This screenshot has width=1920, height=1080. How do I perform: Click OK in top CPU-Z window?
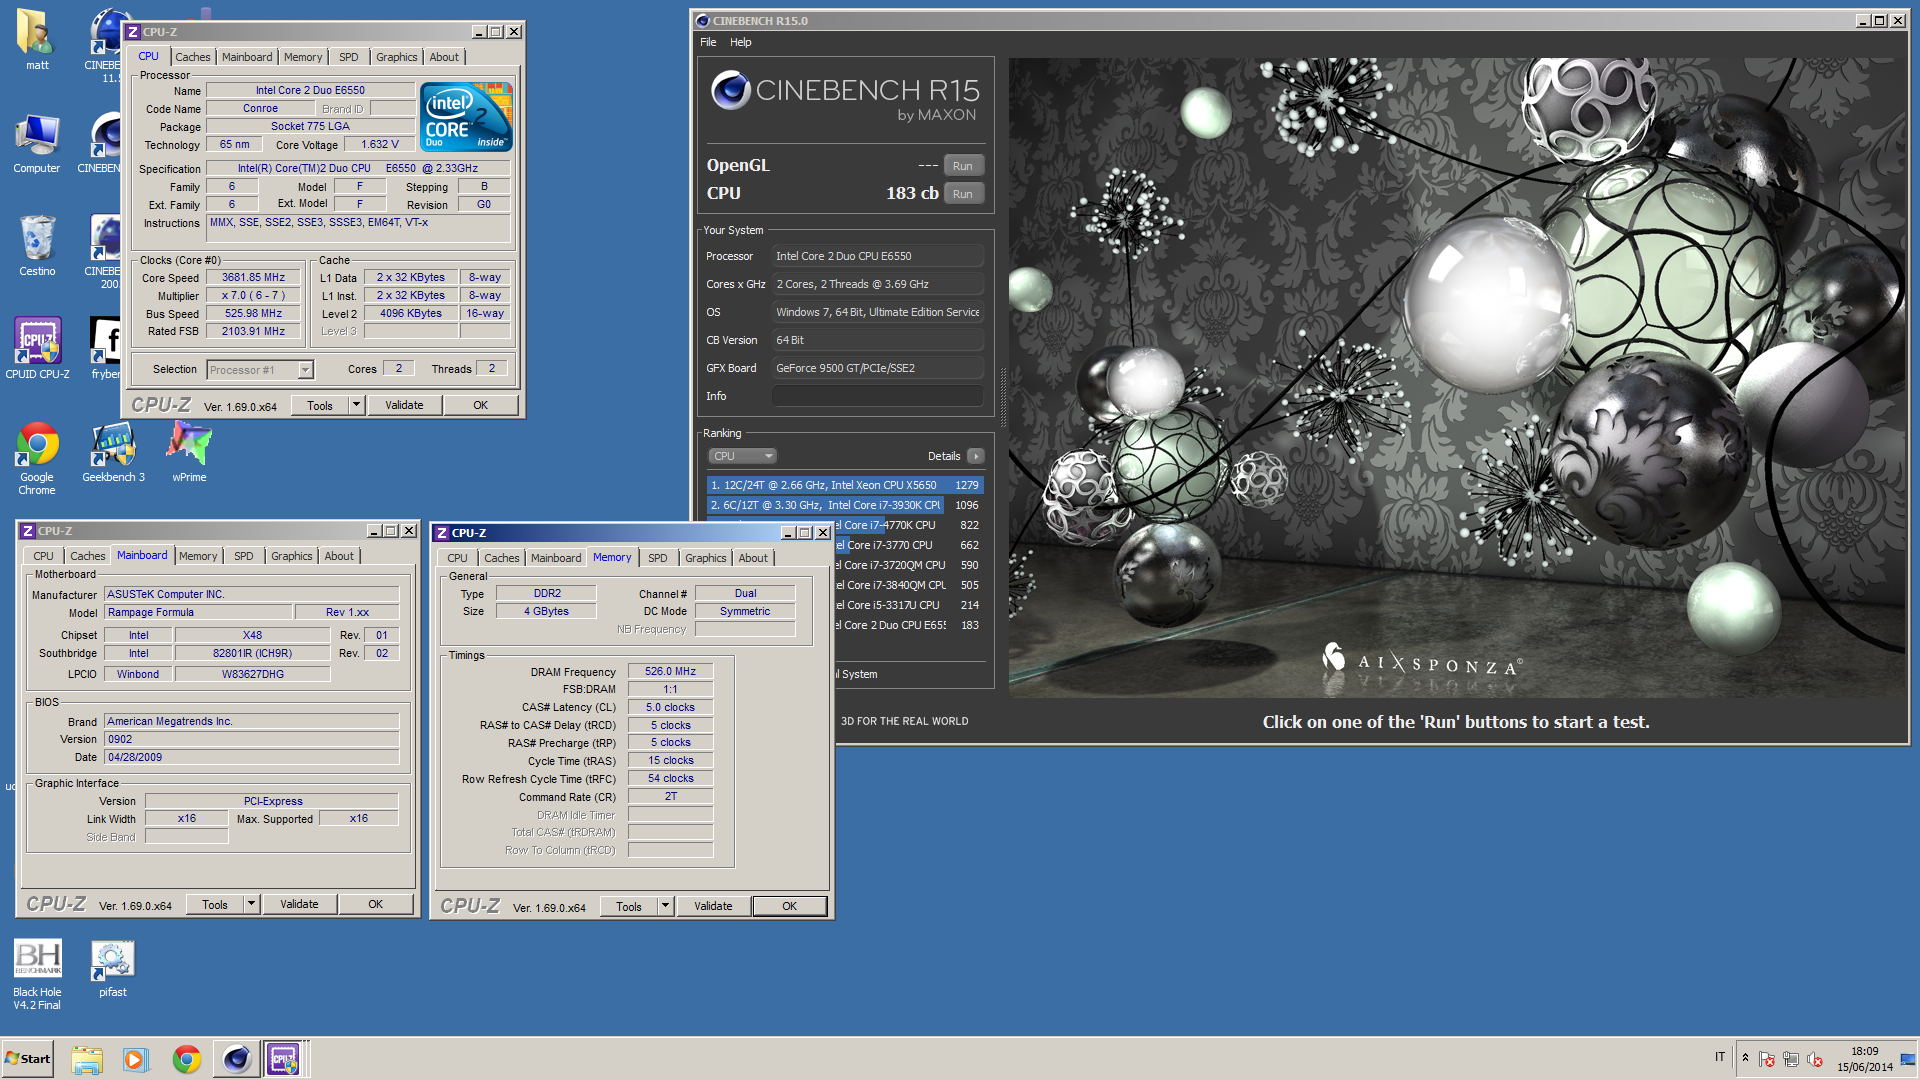481,405
